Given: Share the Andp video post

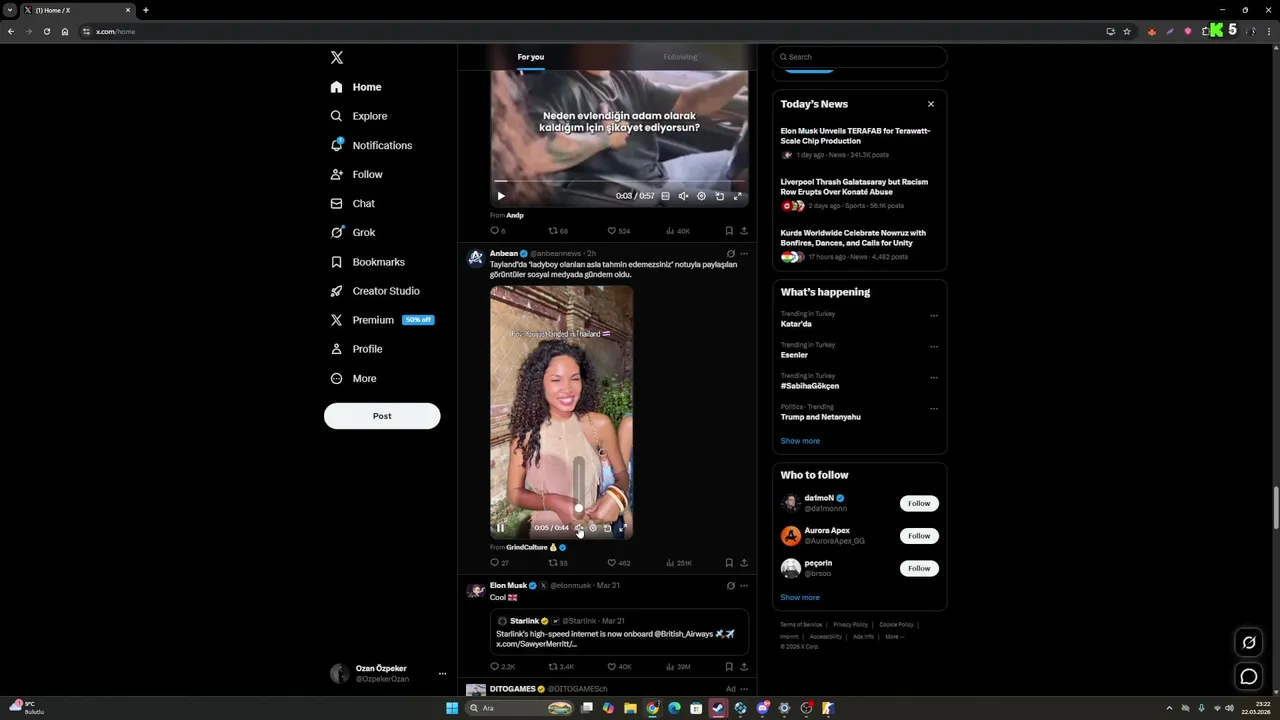Looking at the screenshot, I should coord(744,231).
